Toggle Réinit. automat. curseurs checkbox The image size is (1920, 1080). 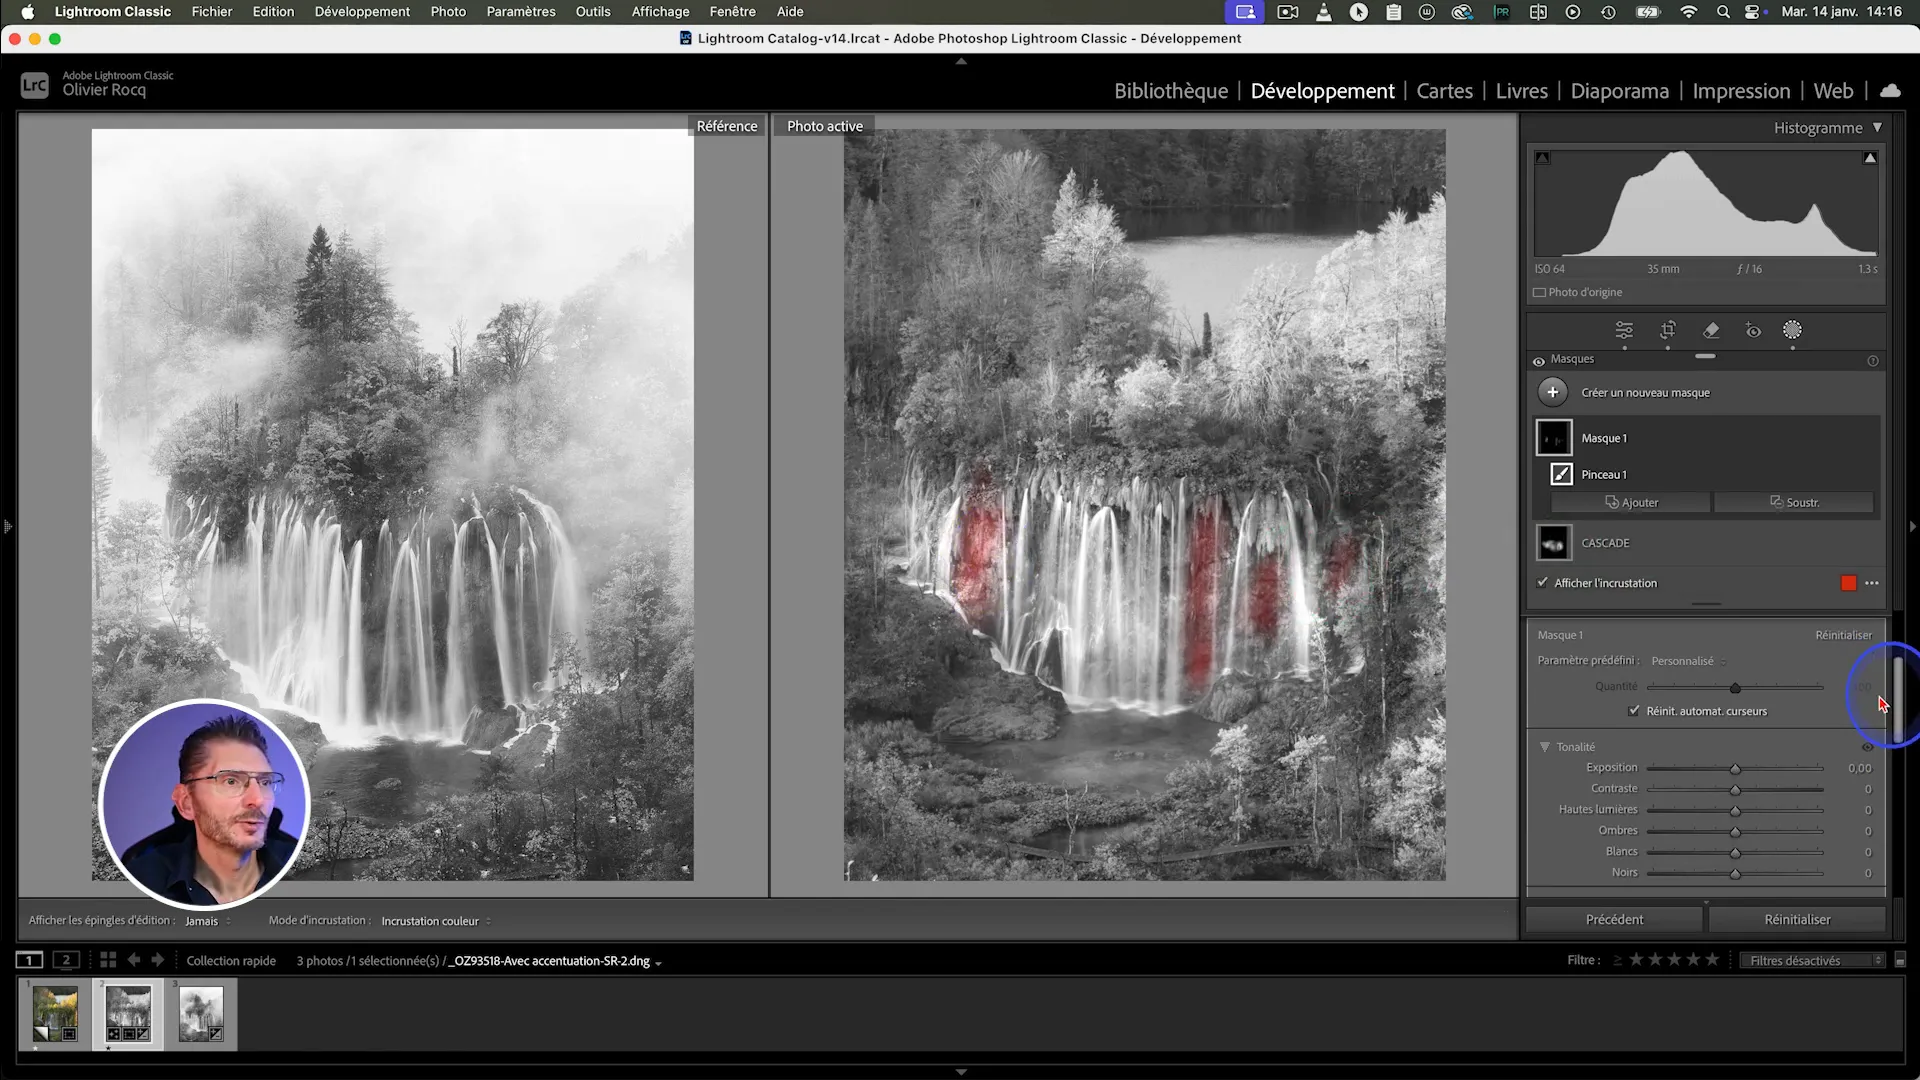tap(1634, 711)
